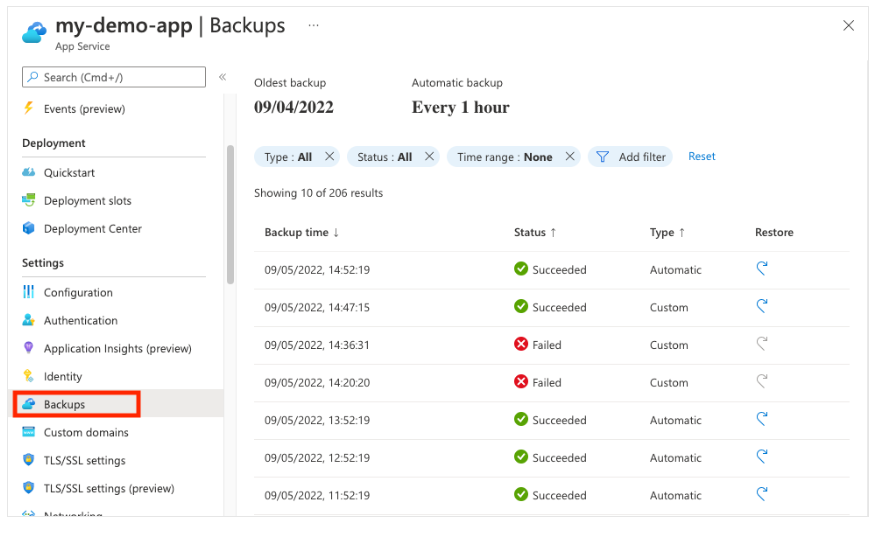Image resolution: width=876 pixels, height=533 pixels.
Task: Sort by the Type column header
Action: point(667,232)
